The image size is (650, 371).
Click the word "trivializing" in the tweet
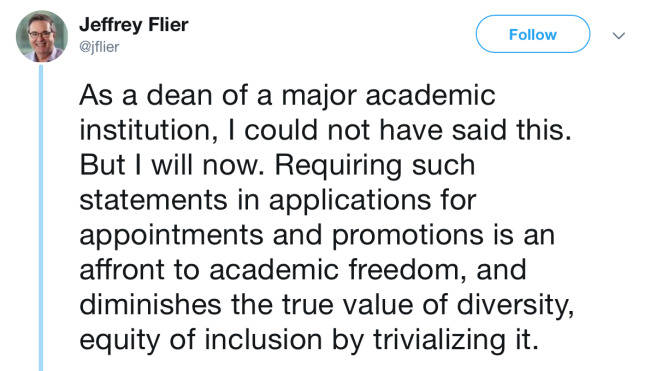click(x=439, y=341)
